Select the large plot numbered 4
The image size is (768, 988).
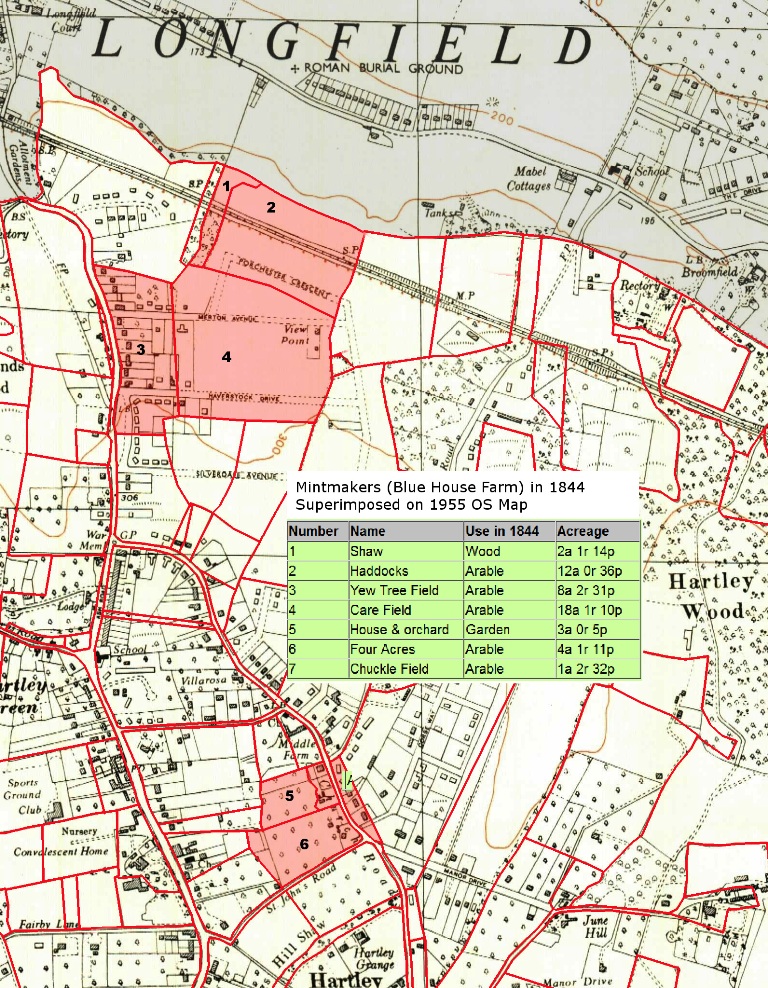point(227,356)
